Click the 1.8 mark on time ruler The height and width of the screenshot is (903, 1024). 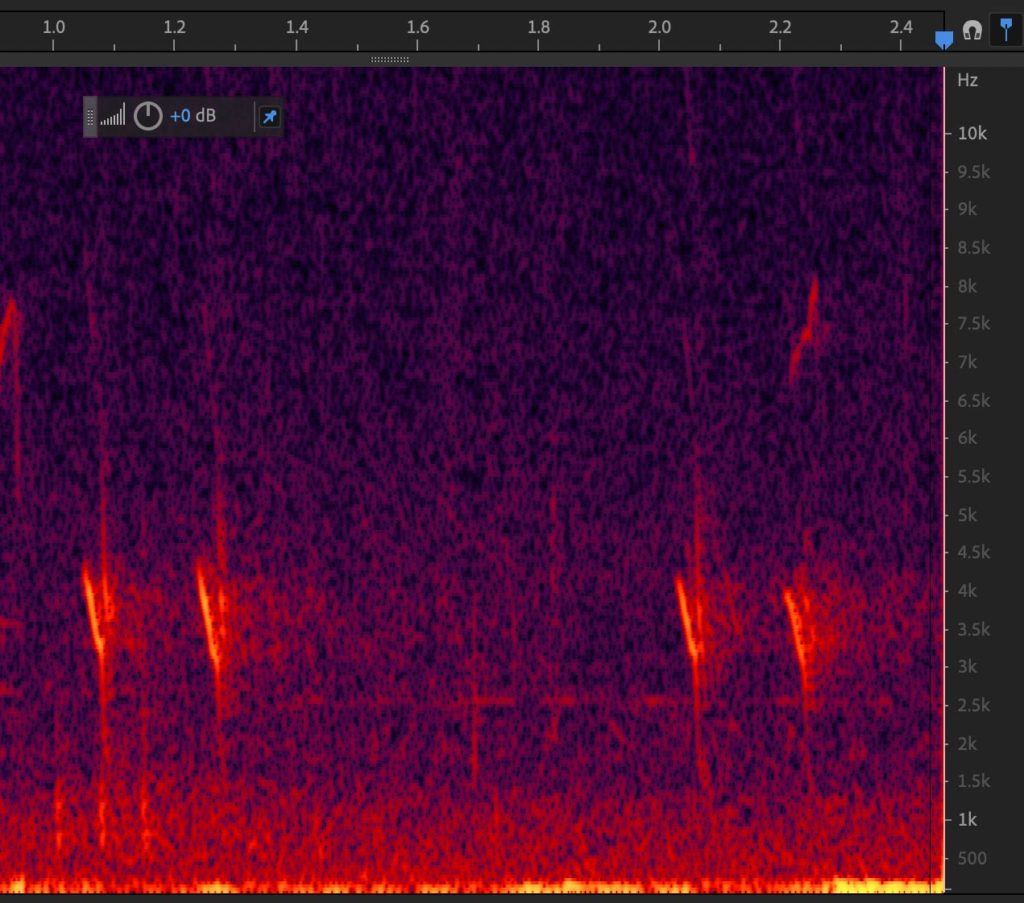coord(539,27)
